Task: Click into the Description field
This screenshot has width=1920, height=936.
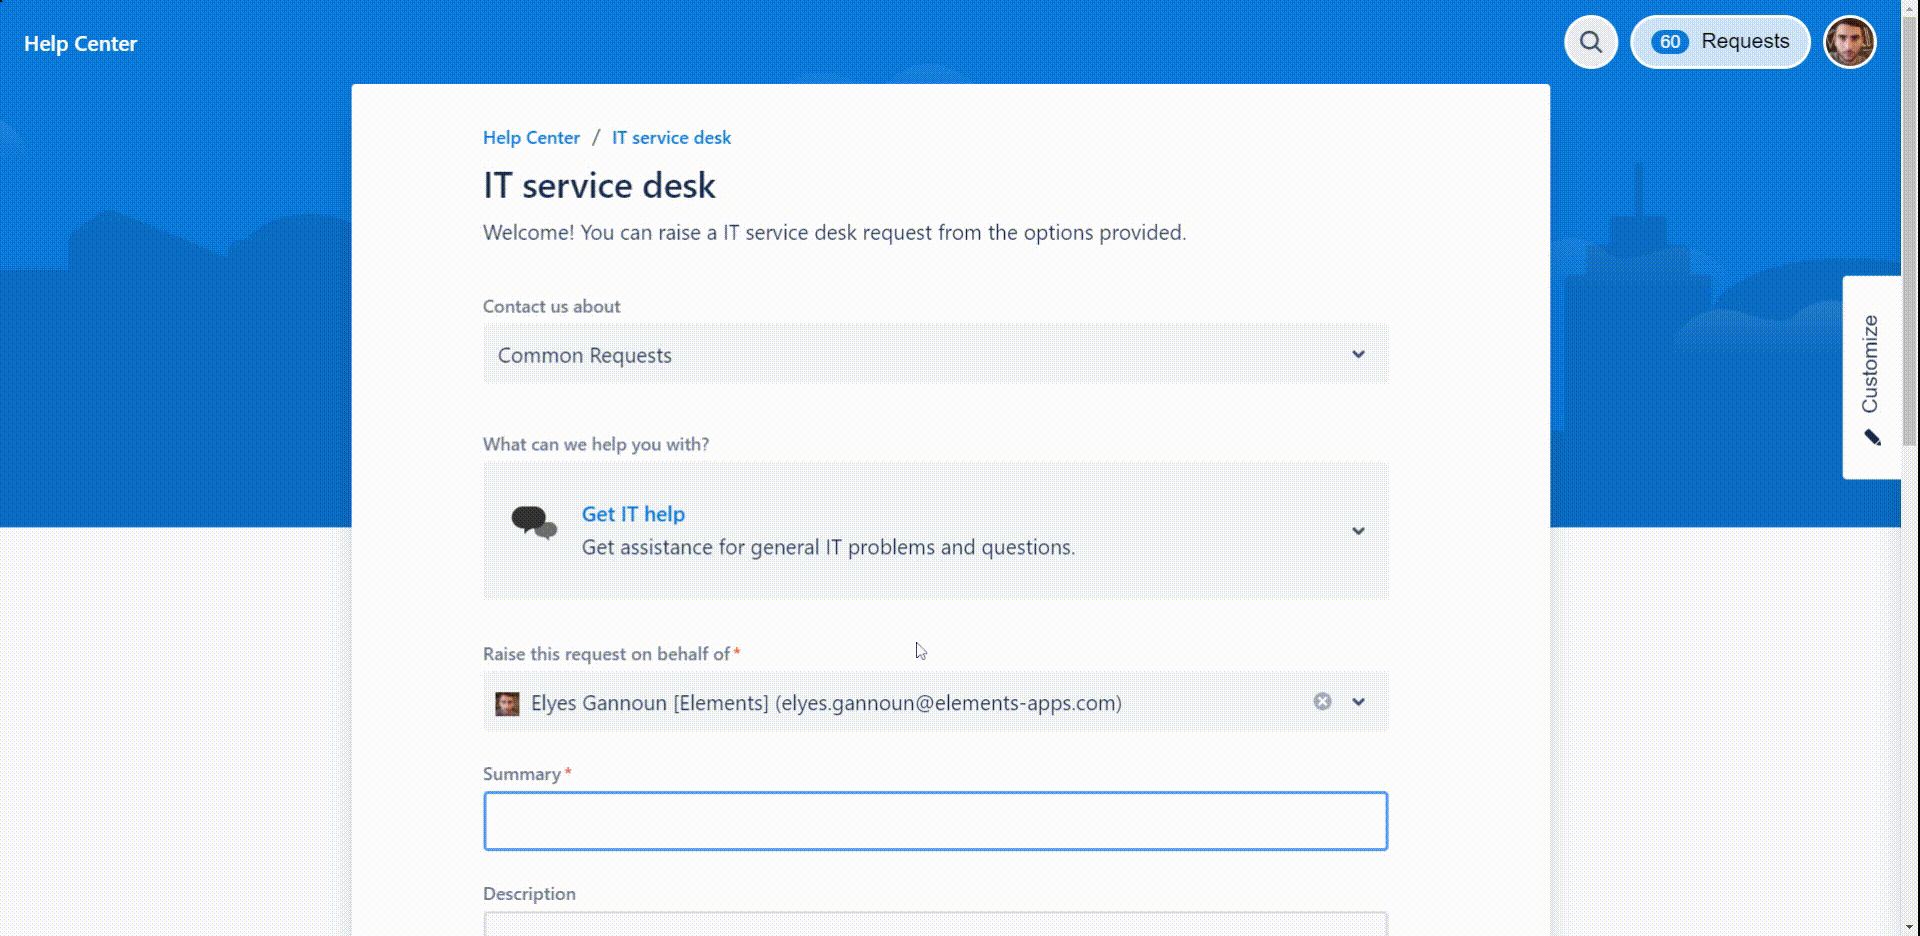Action: click(x=935, y=924)
